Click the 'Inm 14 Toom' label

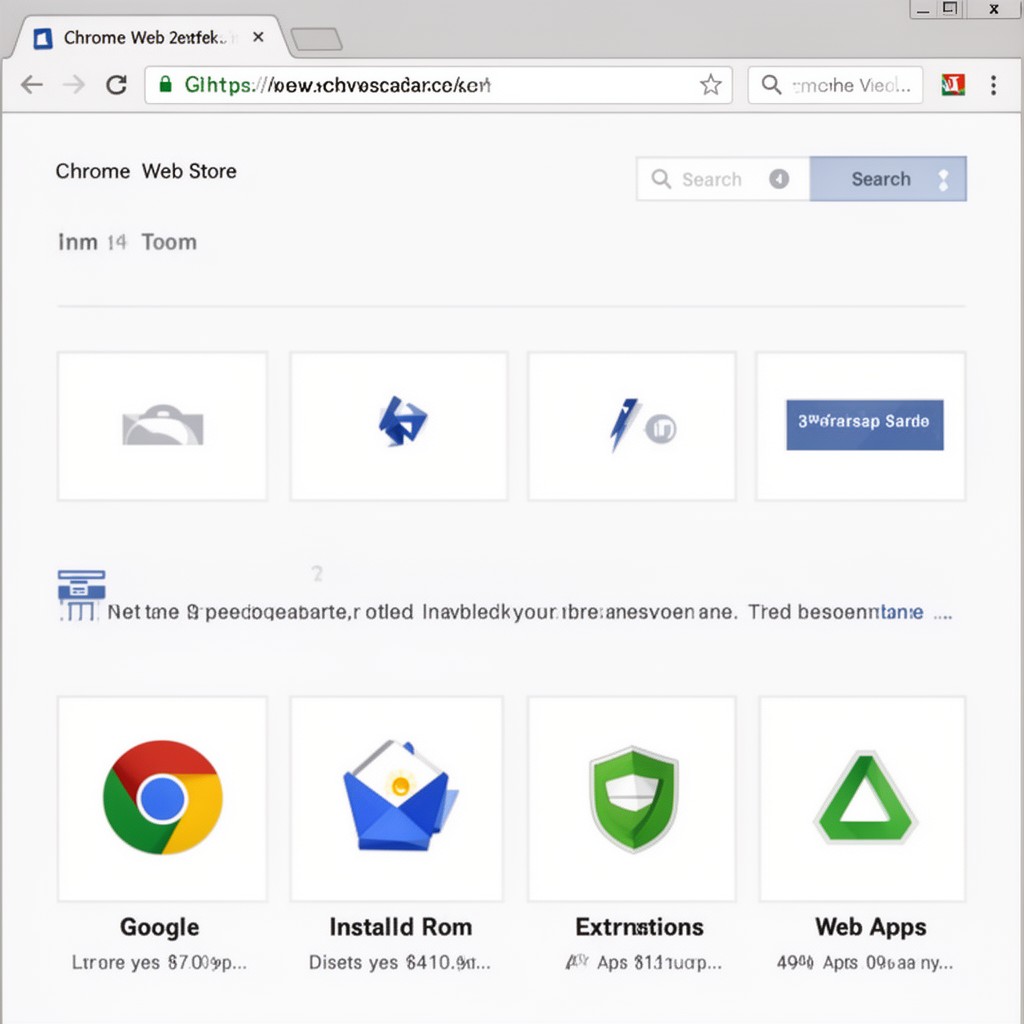pos(127,242)
